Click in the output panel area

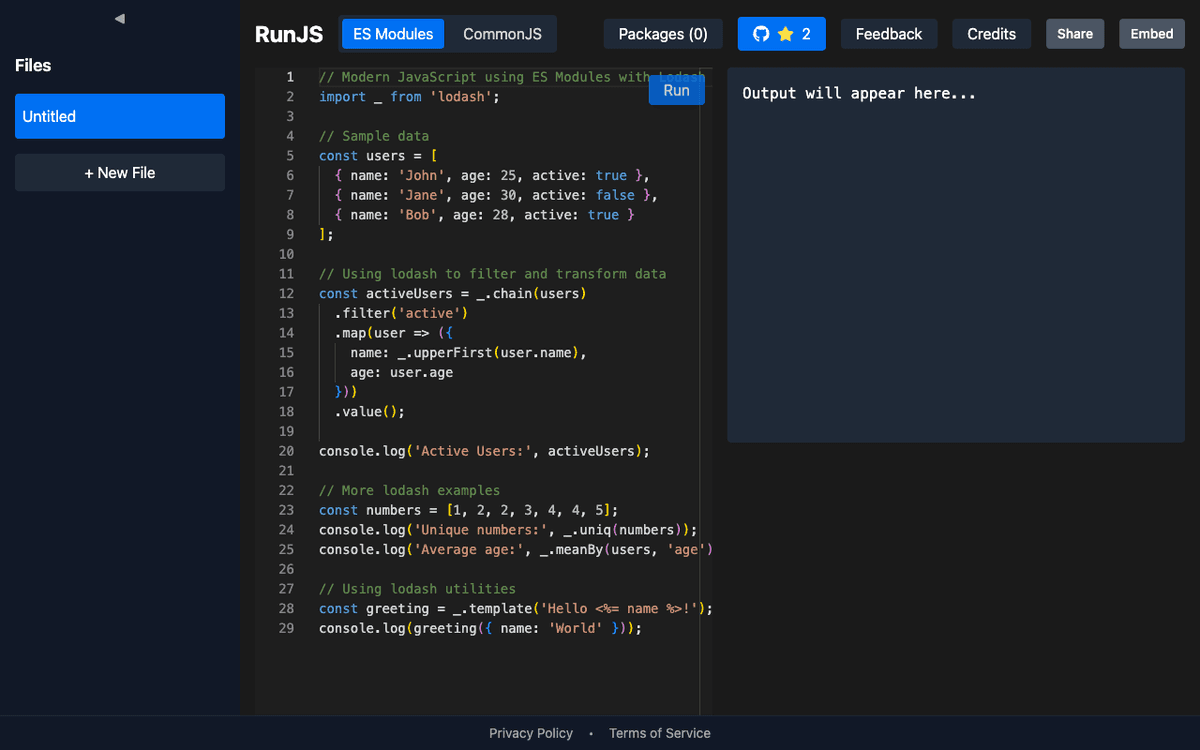[956, 255]
